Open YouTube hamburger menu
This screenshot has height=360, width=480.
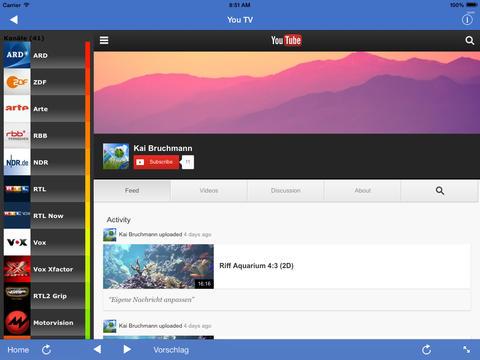click(x=104, y=40)
